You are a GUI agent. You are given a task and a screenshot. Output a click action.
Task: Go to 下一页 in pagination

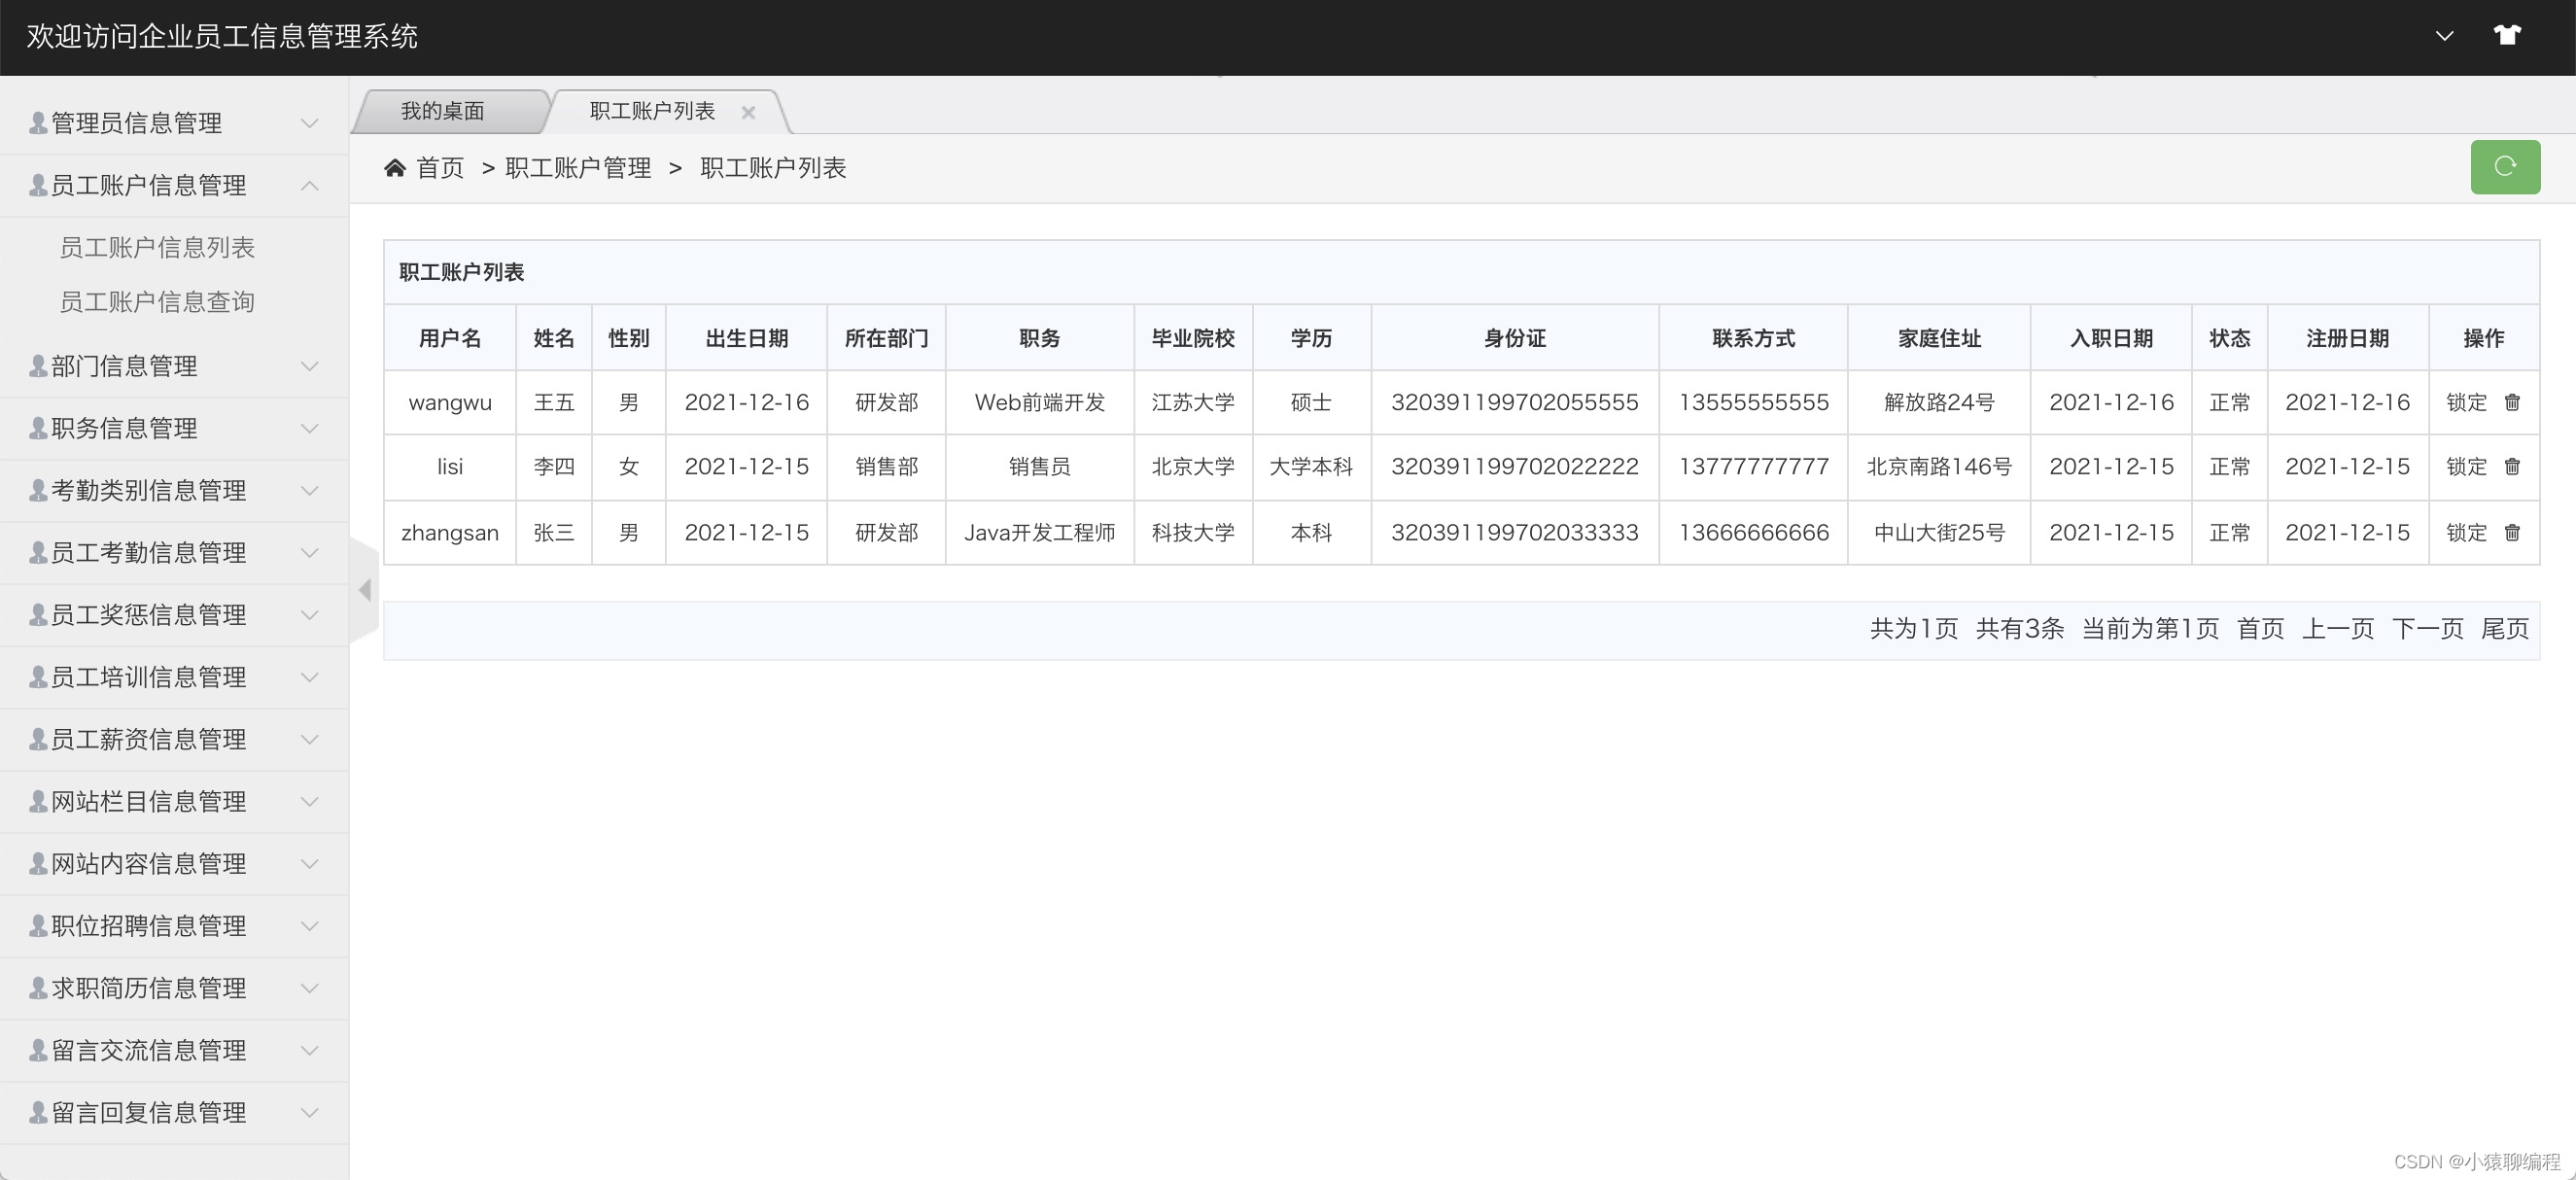[x=2427, y=629]
